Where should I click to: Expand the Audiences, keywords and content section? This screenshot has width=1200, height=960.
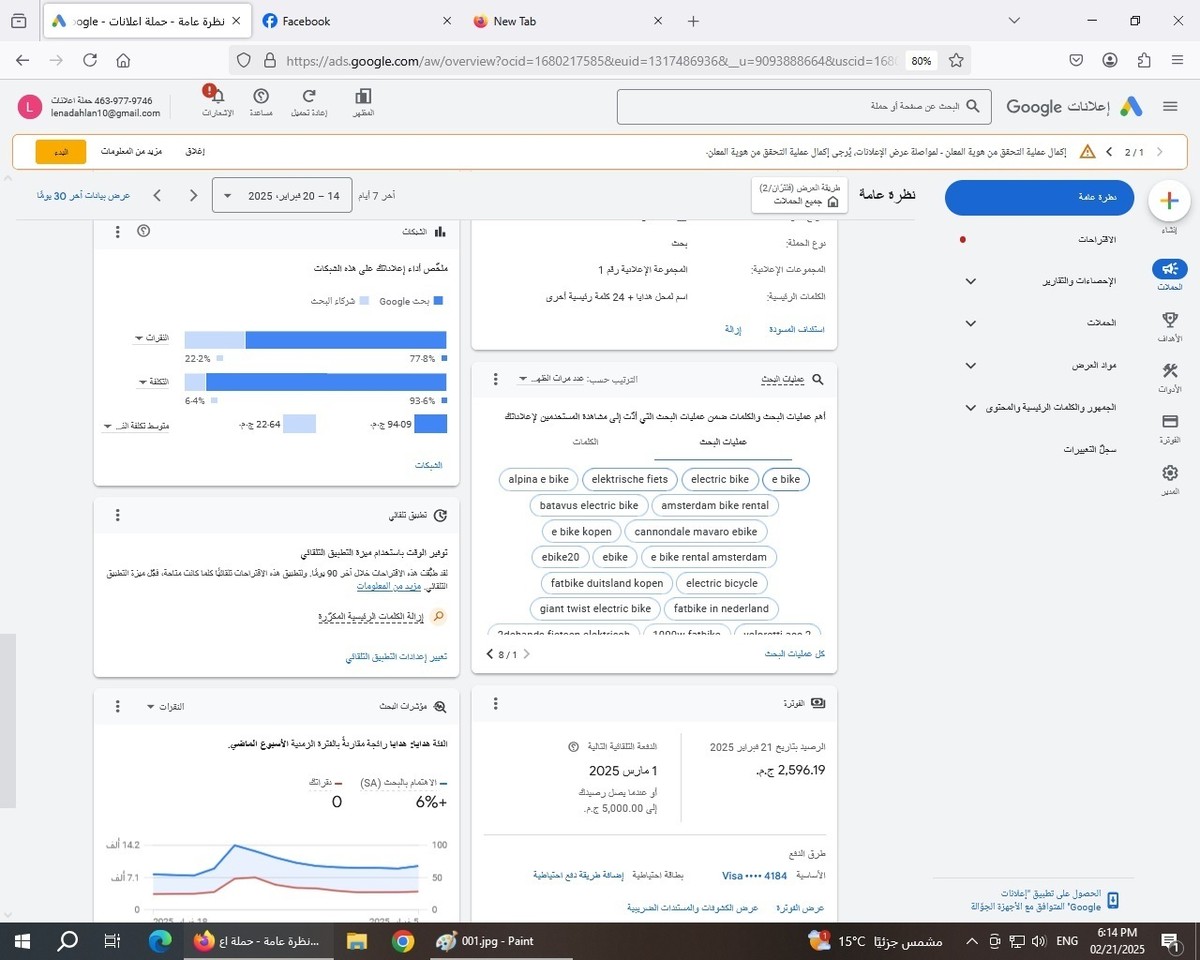970,408
